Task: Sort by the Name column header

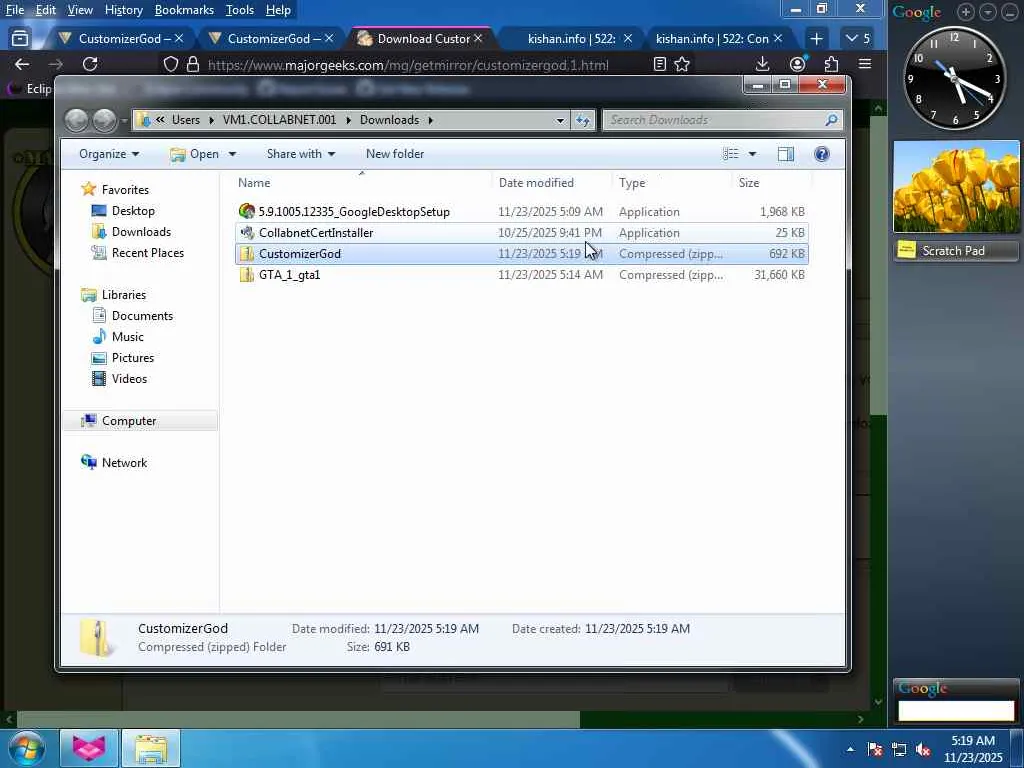Action: point(254,183)
